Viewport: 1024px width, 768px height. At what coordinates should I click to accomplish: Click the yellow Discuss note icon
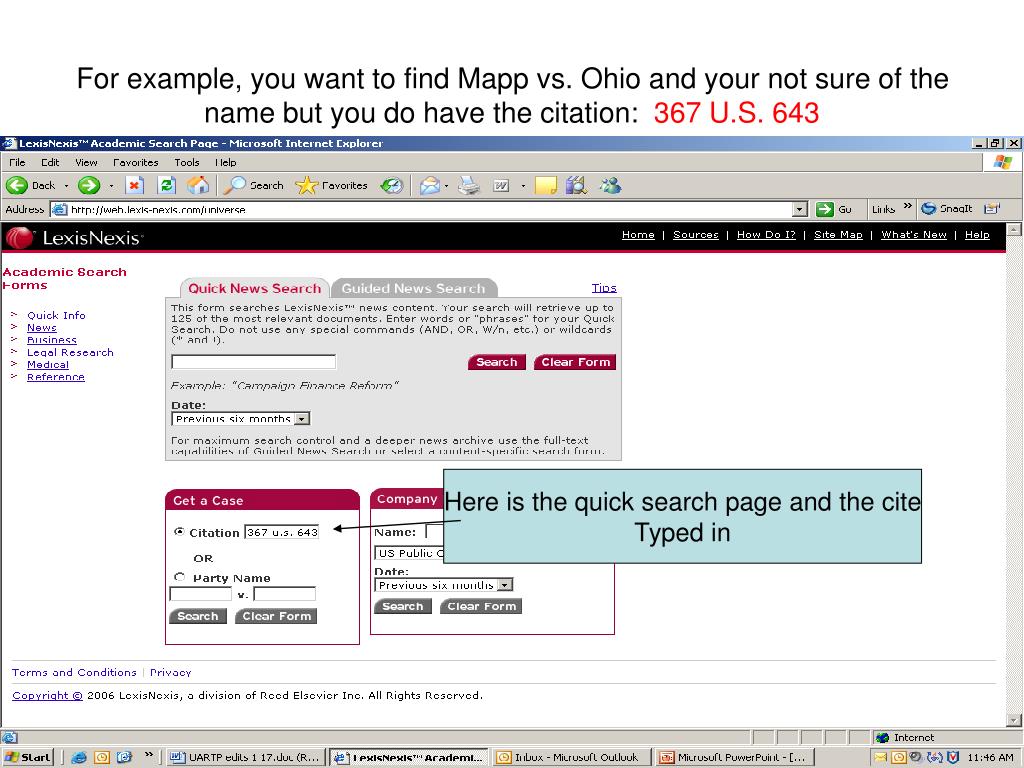point(545,186)
